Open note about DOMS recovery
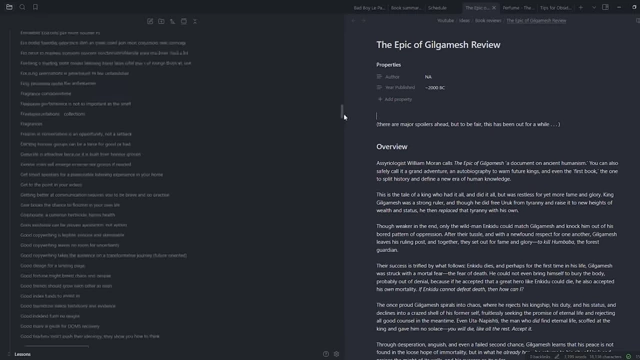 (60, 326)
